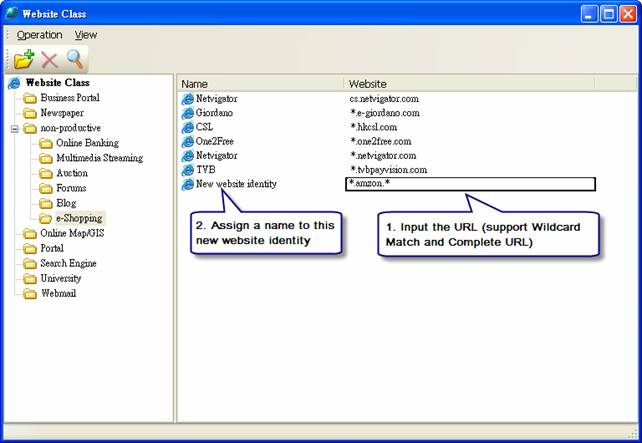Viewport: 642px width, 443px height.
Task: Select the Multimedia Streaming folder
Action: 100,158
